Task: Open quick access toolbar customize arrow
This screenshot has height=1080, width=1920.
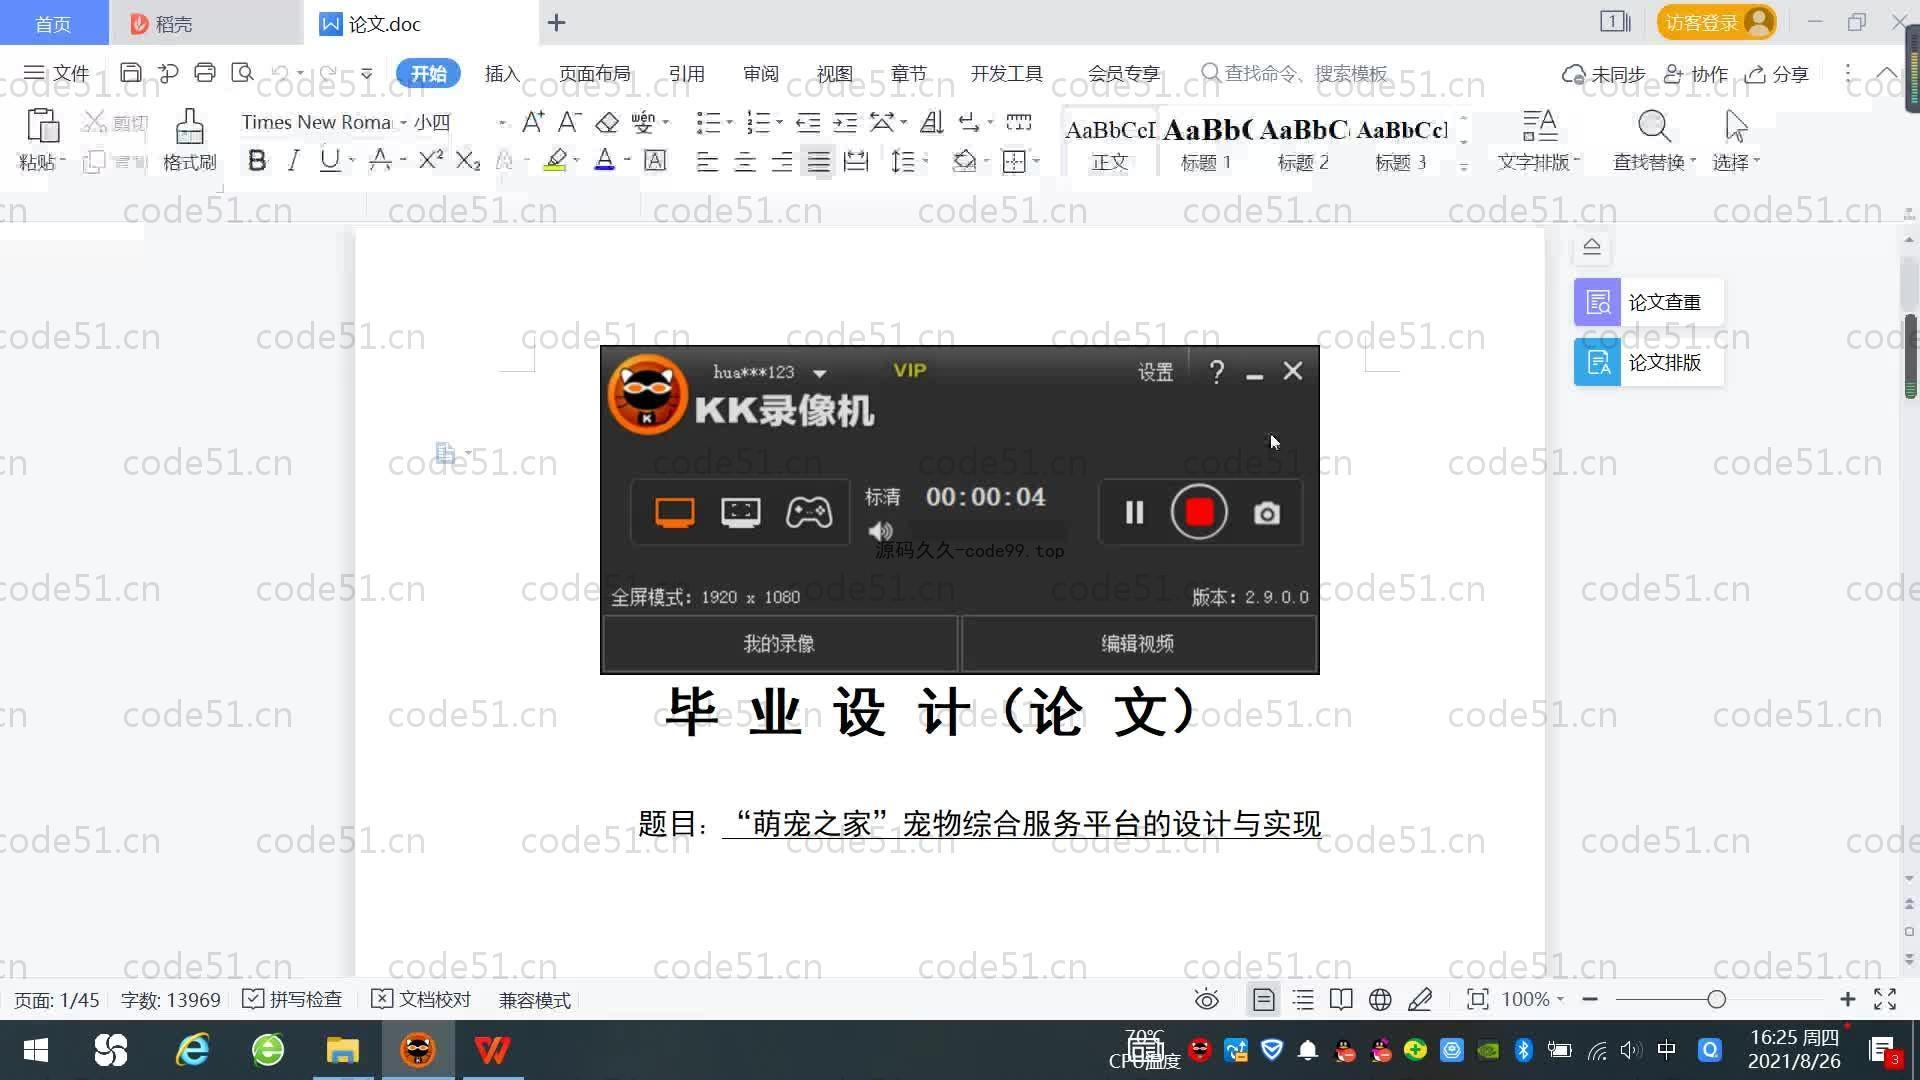Action: pos(367,73)
